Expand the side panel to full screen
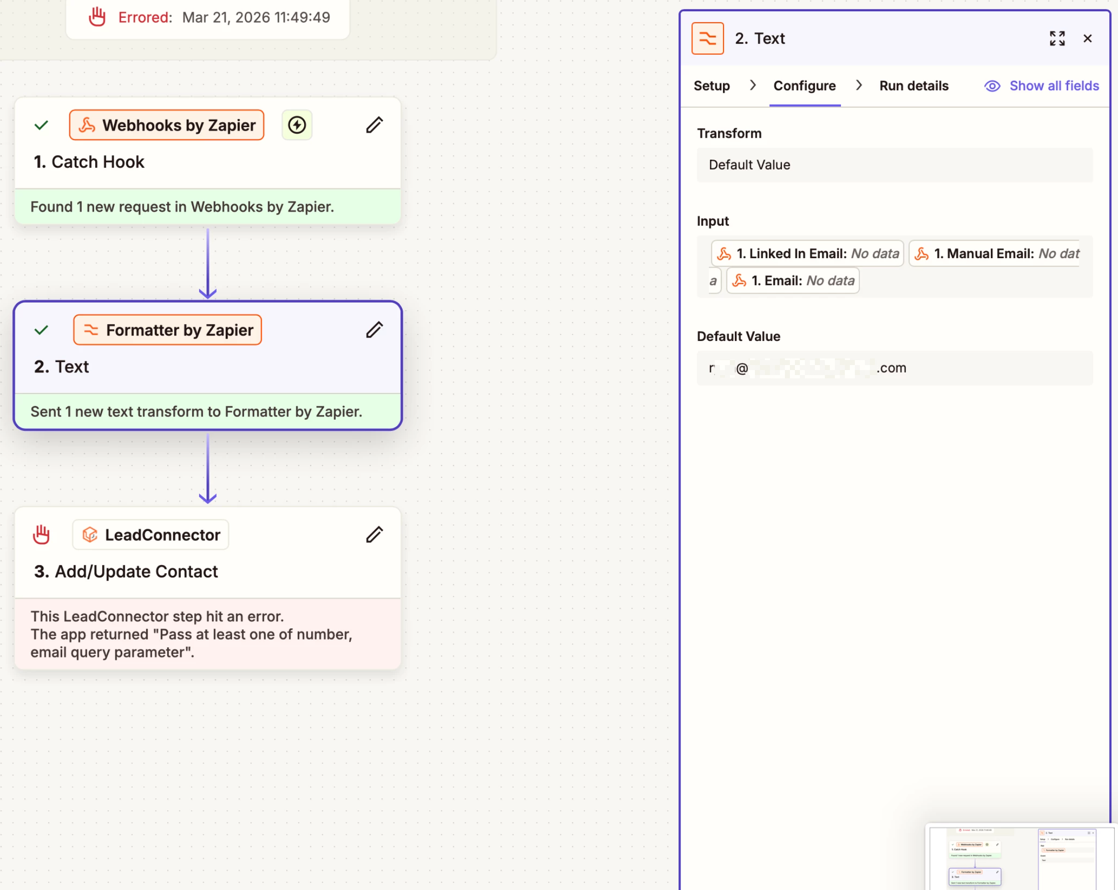This screenshot has width=1118, height=890. tap(1057, 39)
